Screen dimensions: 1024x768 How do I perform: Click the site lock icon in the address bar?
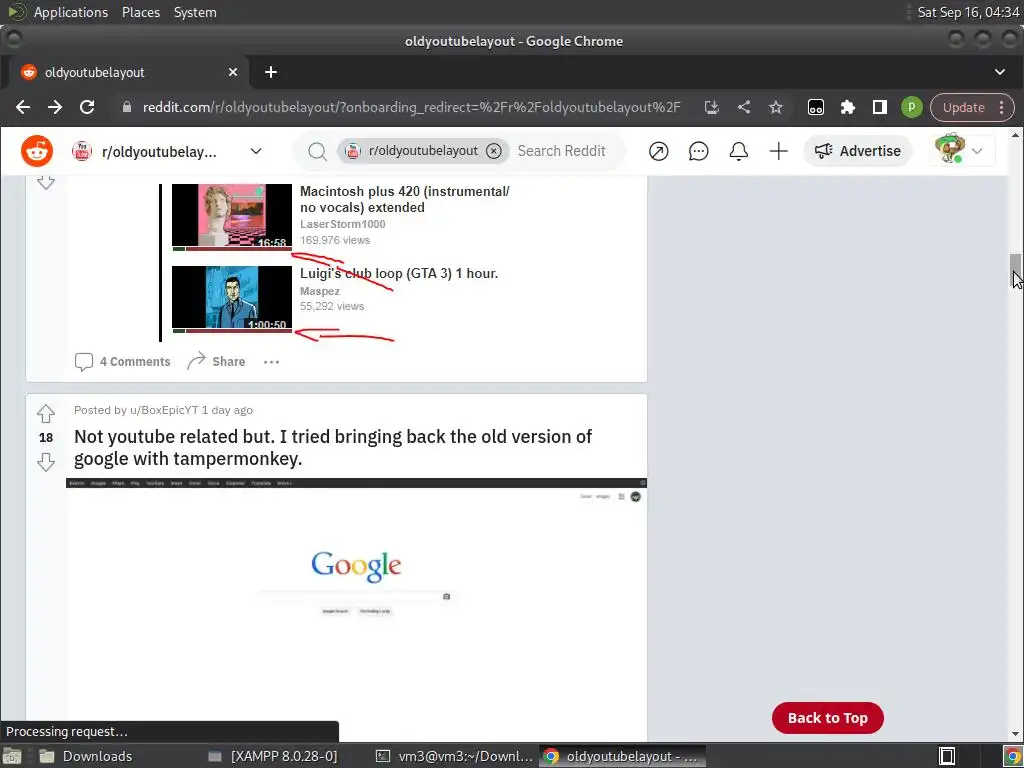pyautogui.click(x=127, y=107)
